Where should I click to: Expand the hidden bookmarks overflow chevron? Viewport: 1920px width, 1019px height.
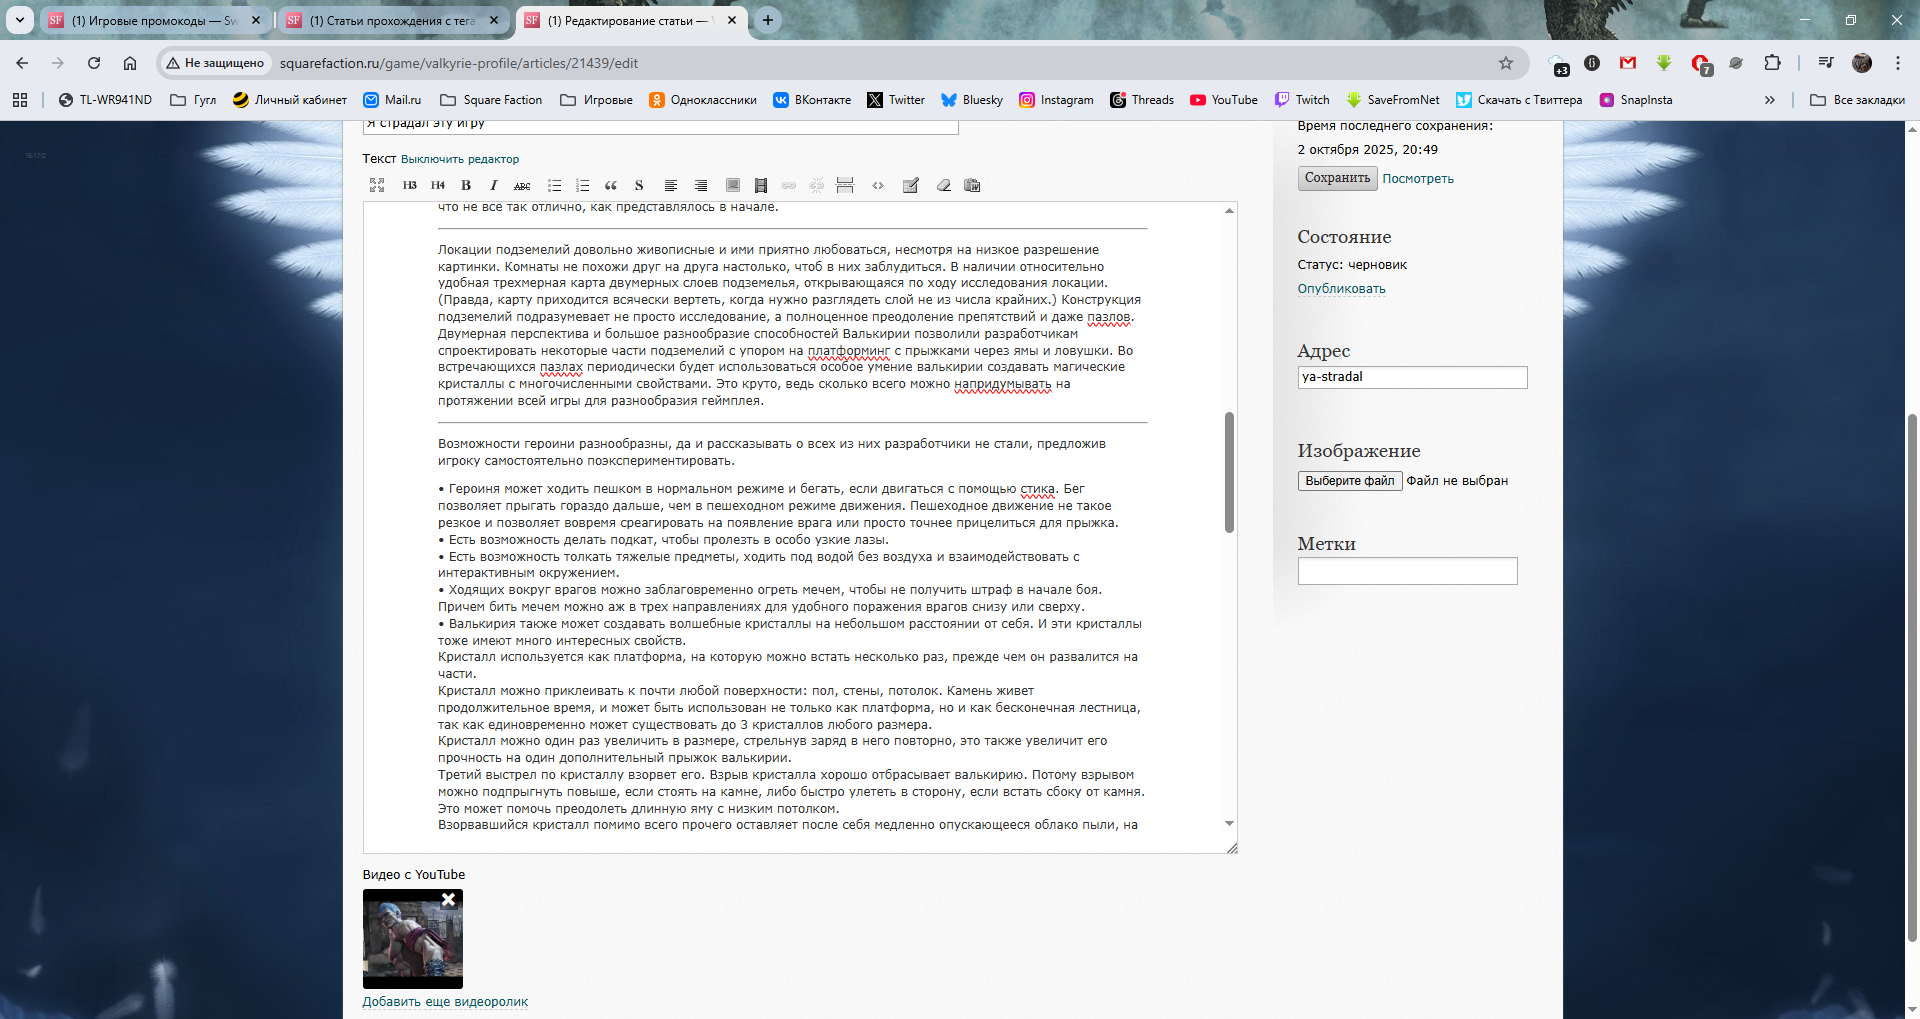point(1769,100)
